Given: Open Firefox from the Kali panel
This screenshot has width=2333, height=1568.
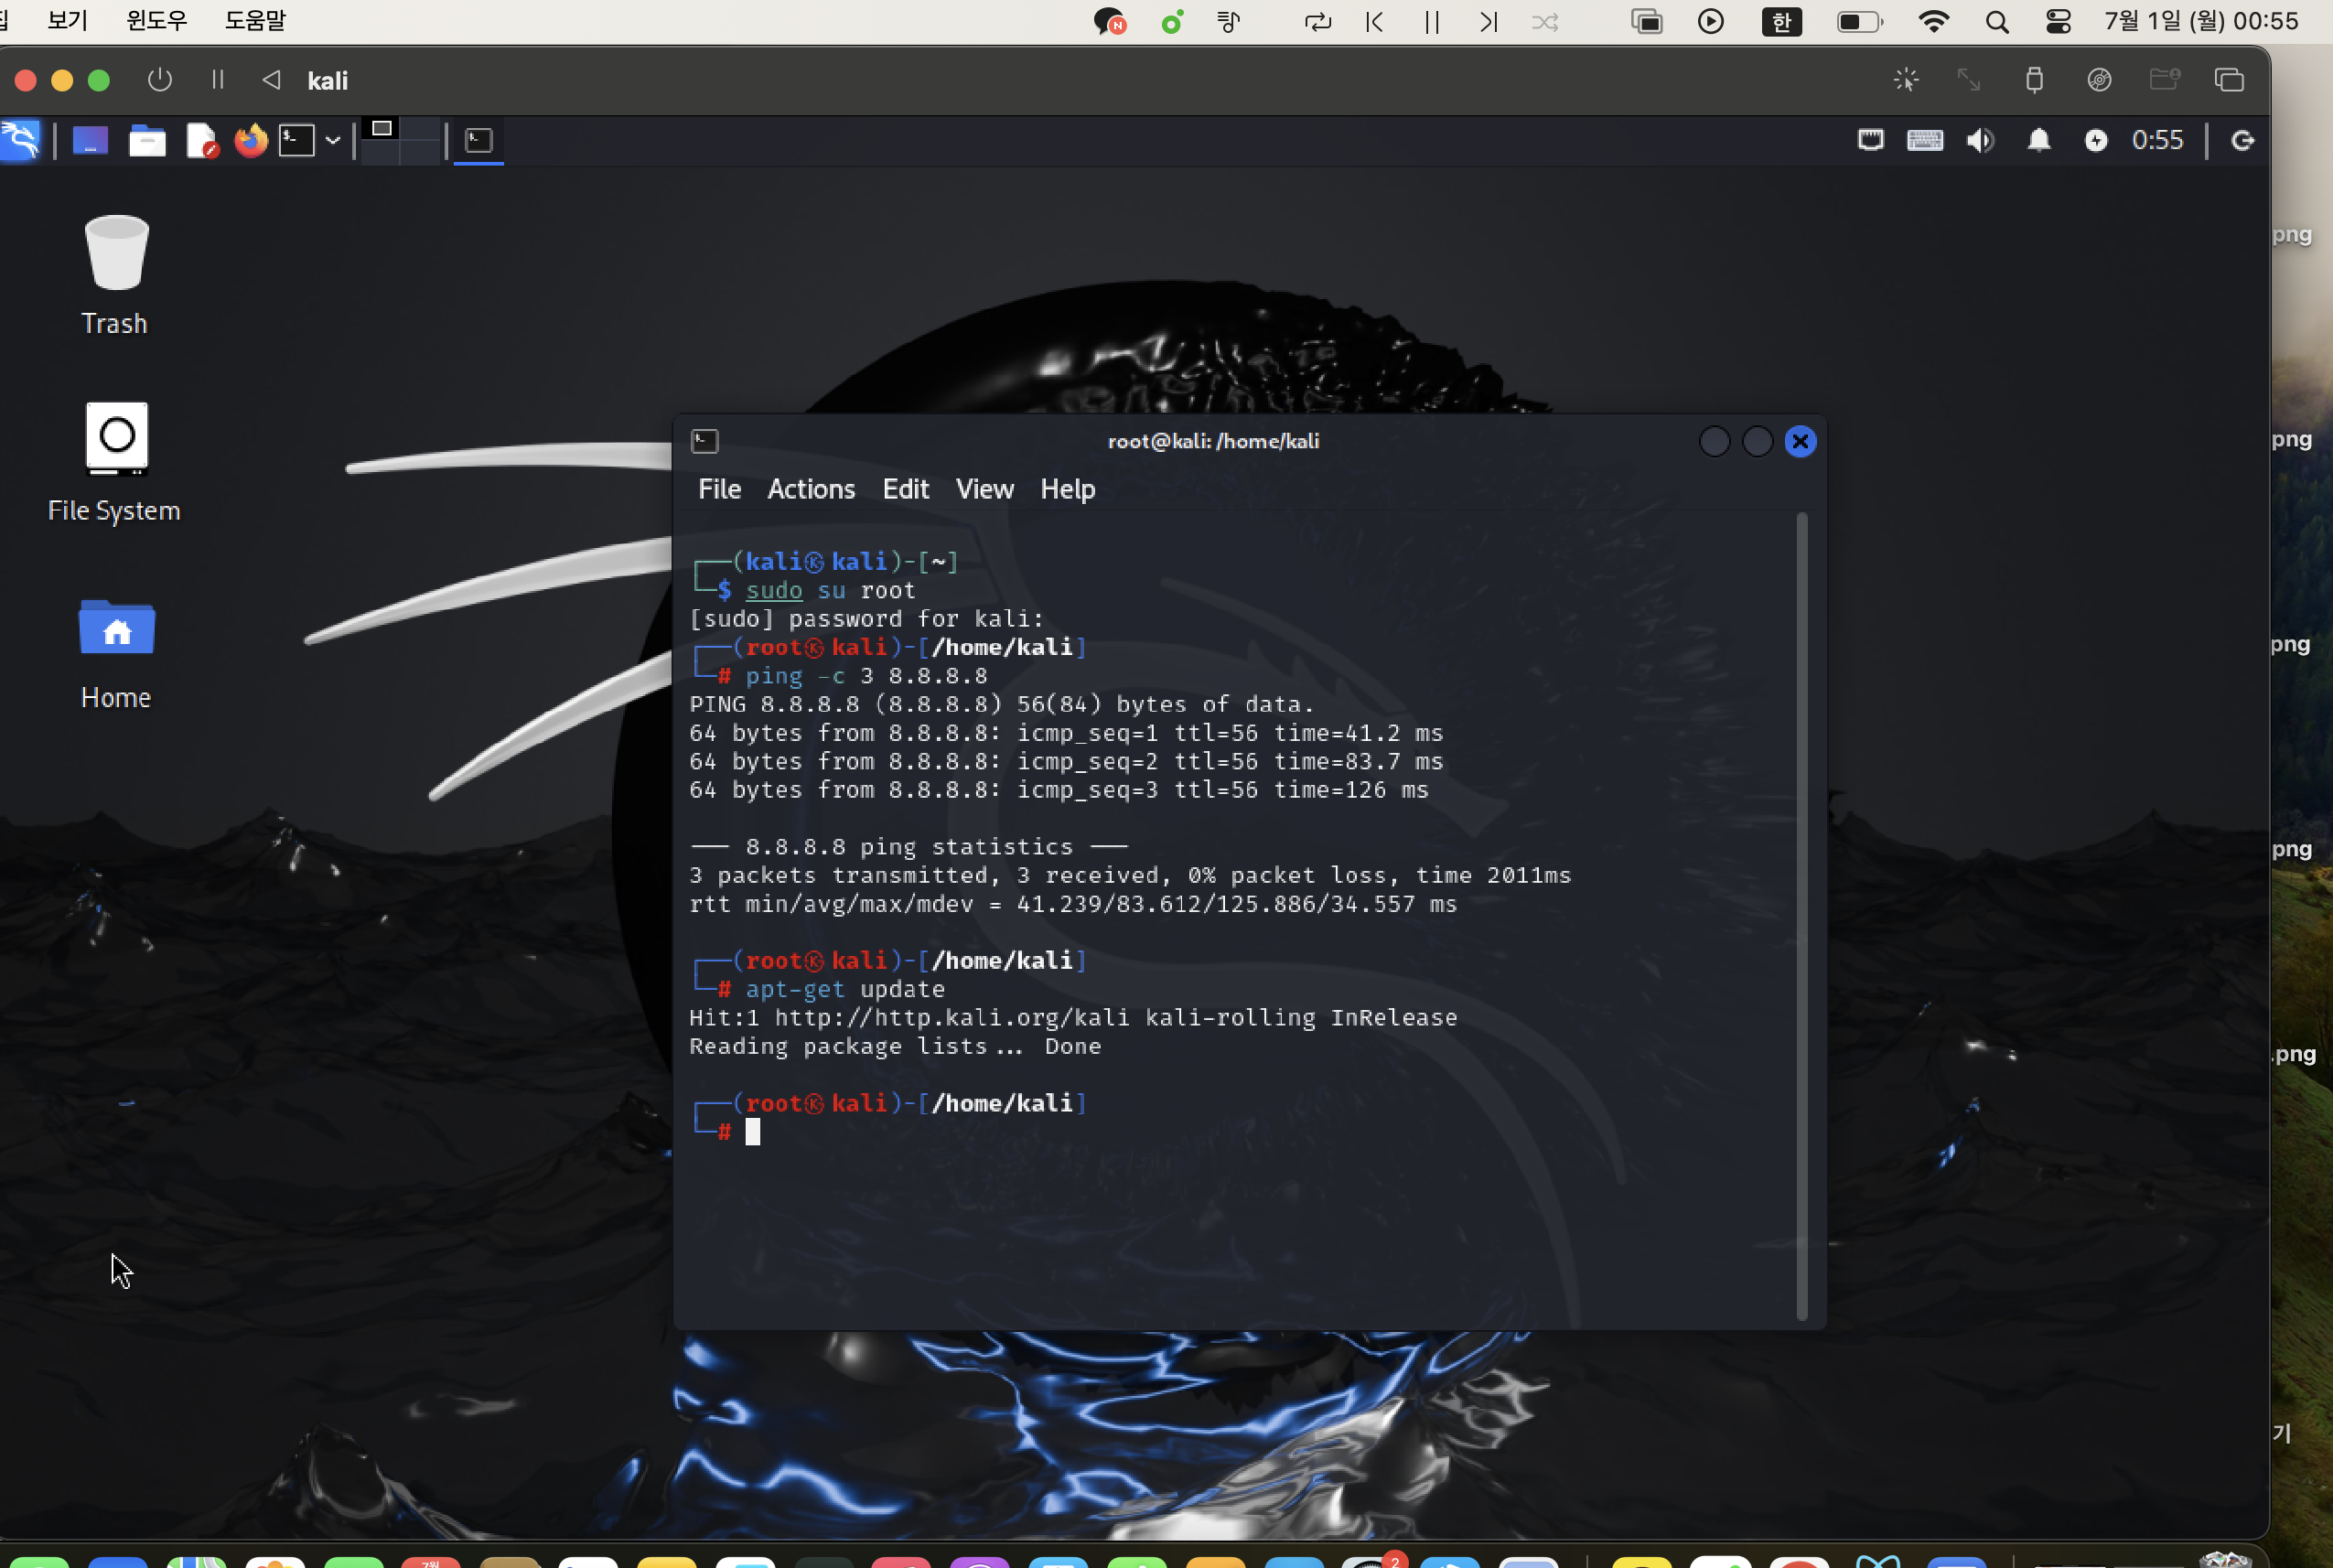Looking at the screenshot, I should coord(251,140).
